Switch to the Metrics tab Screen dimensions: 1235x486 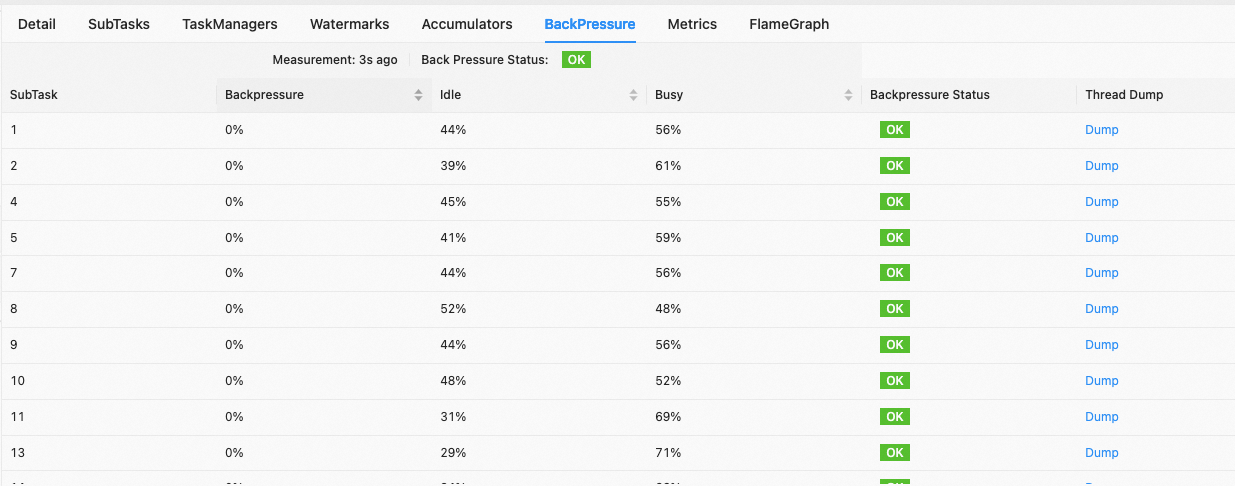tap(692, 24)
